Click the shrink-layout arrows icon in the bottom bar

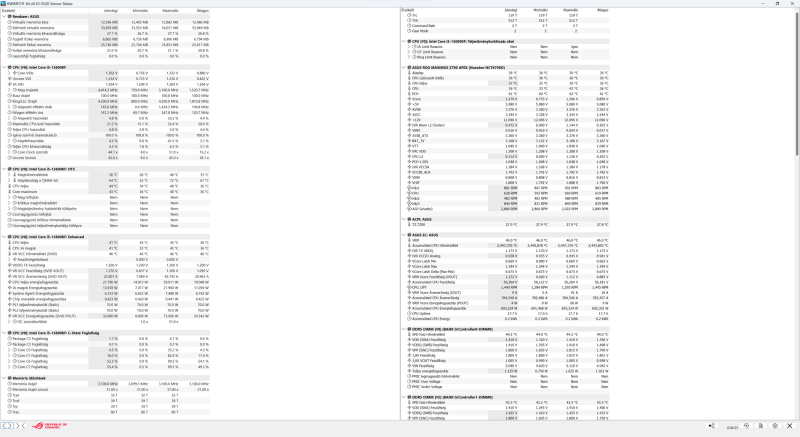pyautogui.click(x=21, y=425)
